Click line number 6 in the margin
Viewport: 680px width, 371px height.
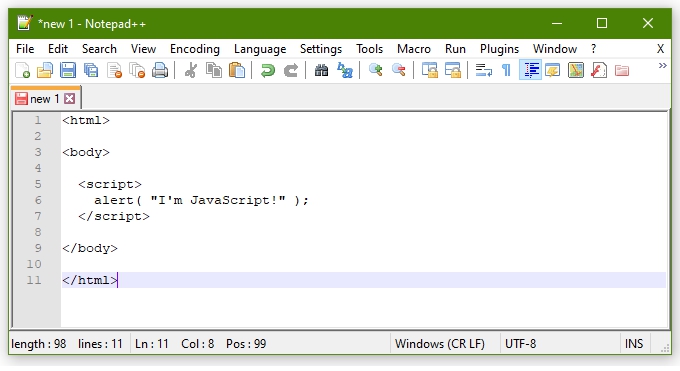coord(38,200)
